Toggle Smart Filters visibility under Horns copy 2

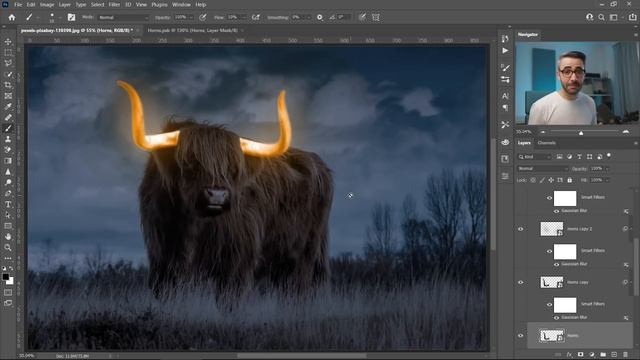click(x=549, y=251)
